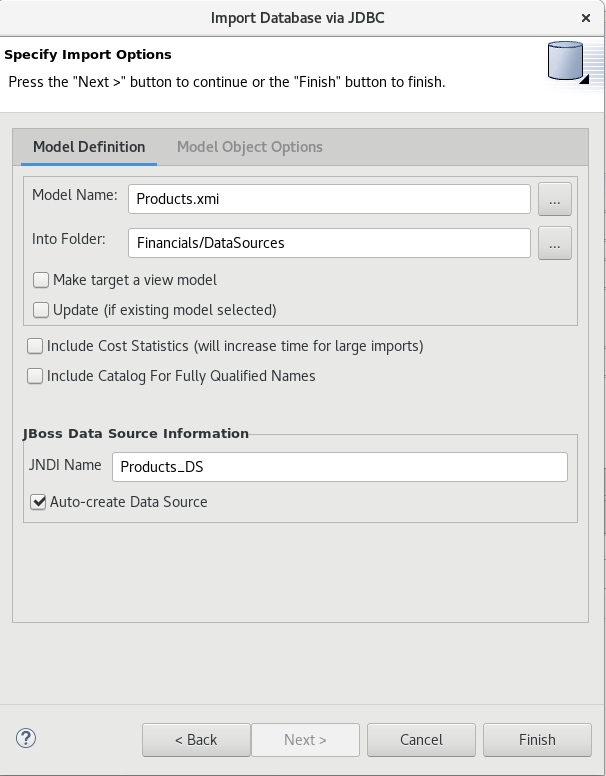Click Finish to complete import
This screenshot has width=606, height=776.
click(x=537, y=740)
